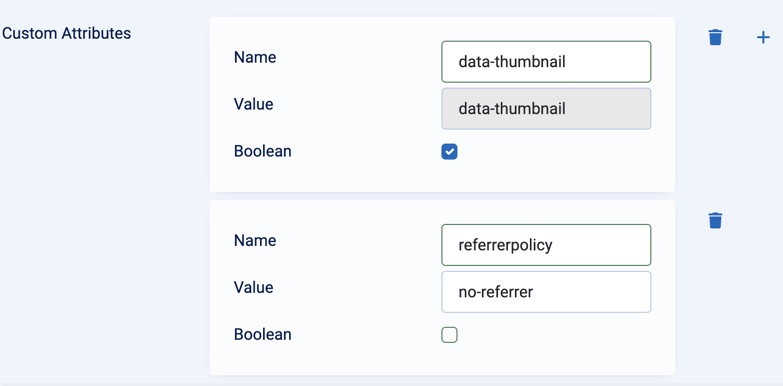Add a new custom attribute with the plus icon

(x=763, y=37)
